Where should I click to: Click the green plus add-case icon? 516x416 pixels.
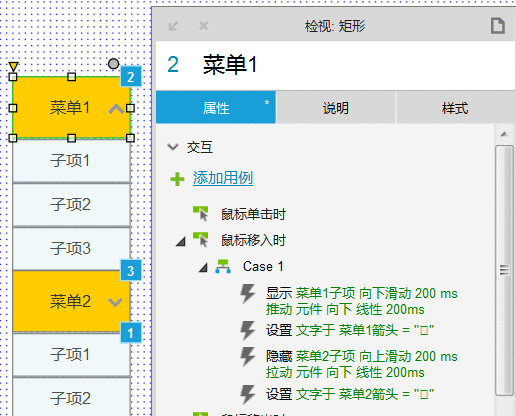[177, 179]
